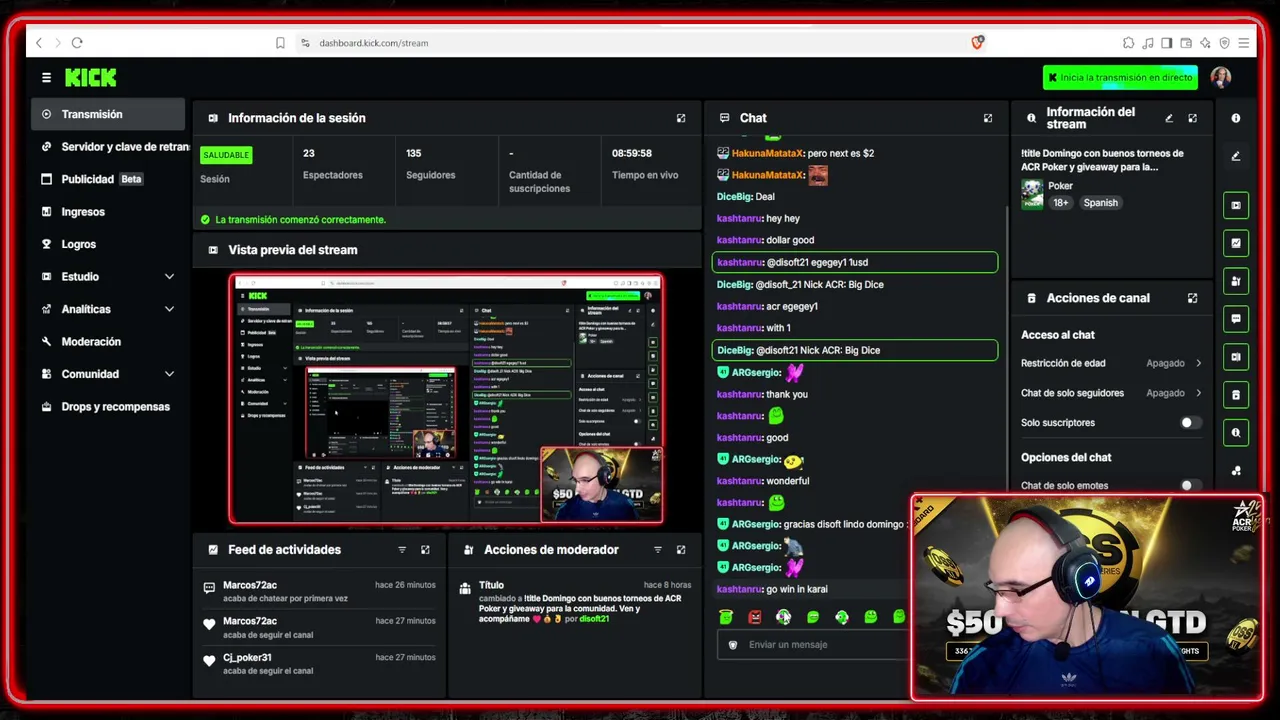Viewport: 1280px width, 720px height.
Task: Toggle the browser sidebar panel icon
Action: point(1167,43)
